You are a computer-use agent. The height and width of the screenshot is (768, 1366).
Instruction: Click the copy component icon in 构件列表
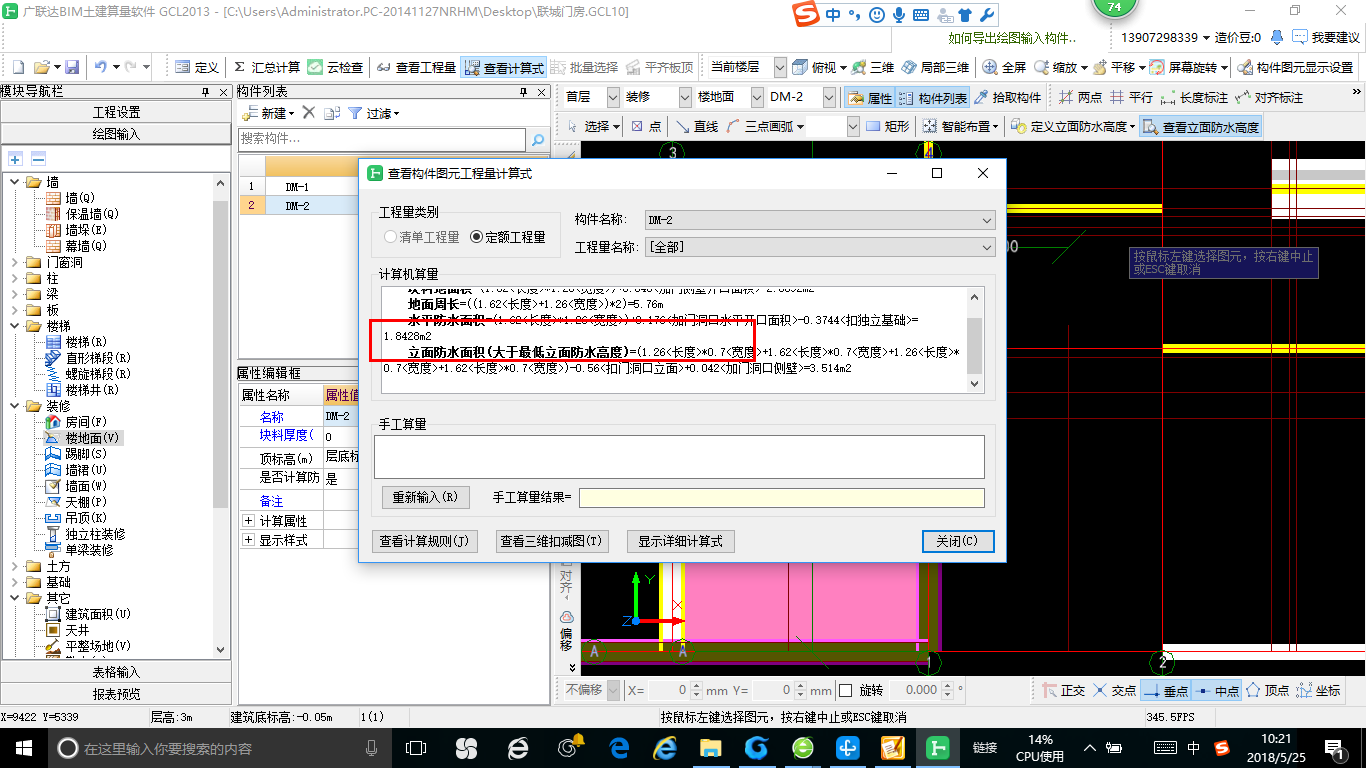331,113
